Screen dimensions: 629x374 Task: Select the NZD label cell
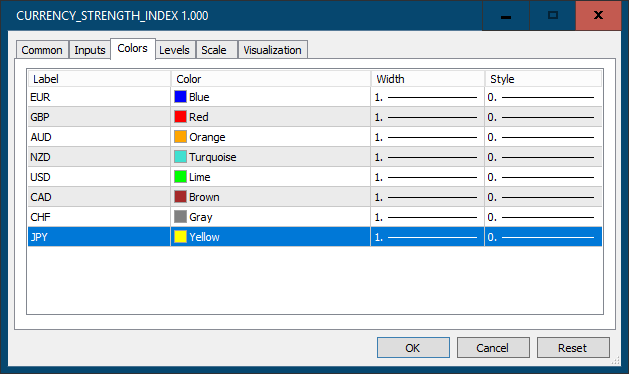(99, 157)
